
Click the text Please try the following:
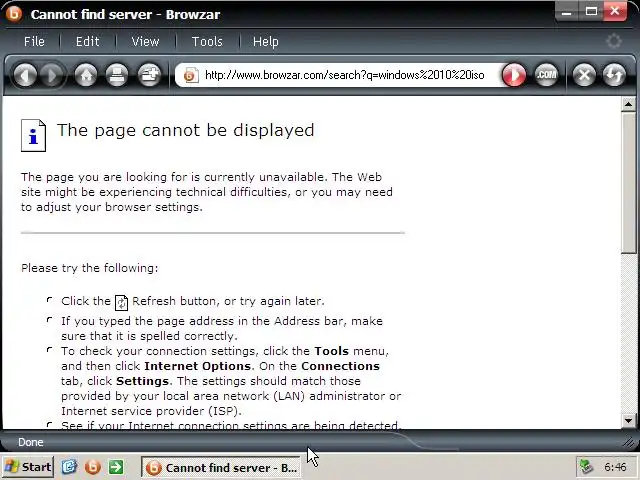coord(89,268)
